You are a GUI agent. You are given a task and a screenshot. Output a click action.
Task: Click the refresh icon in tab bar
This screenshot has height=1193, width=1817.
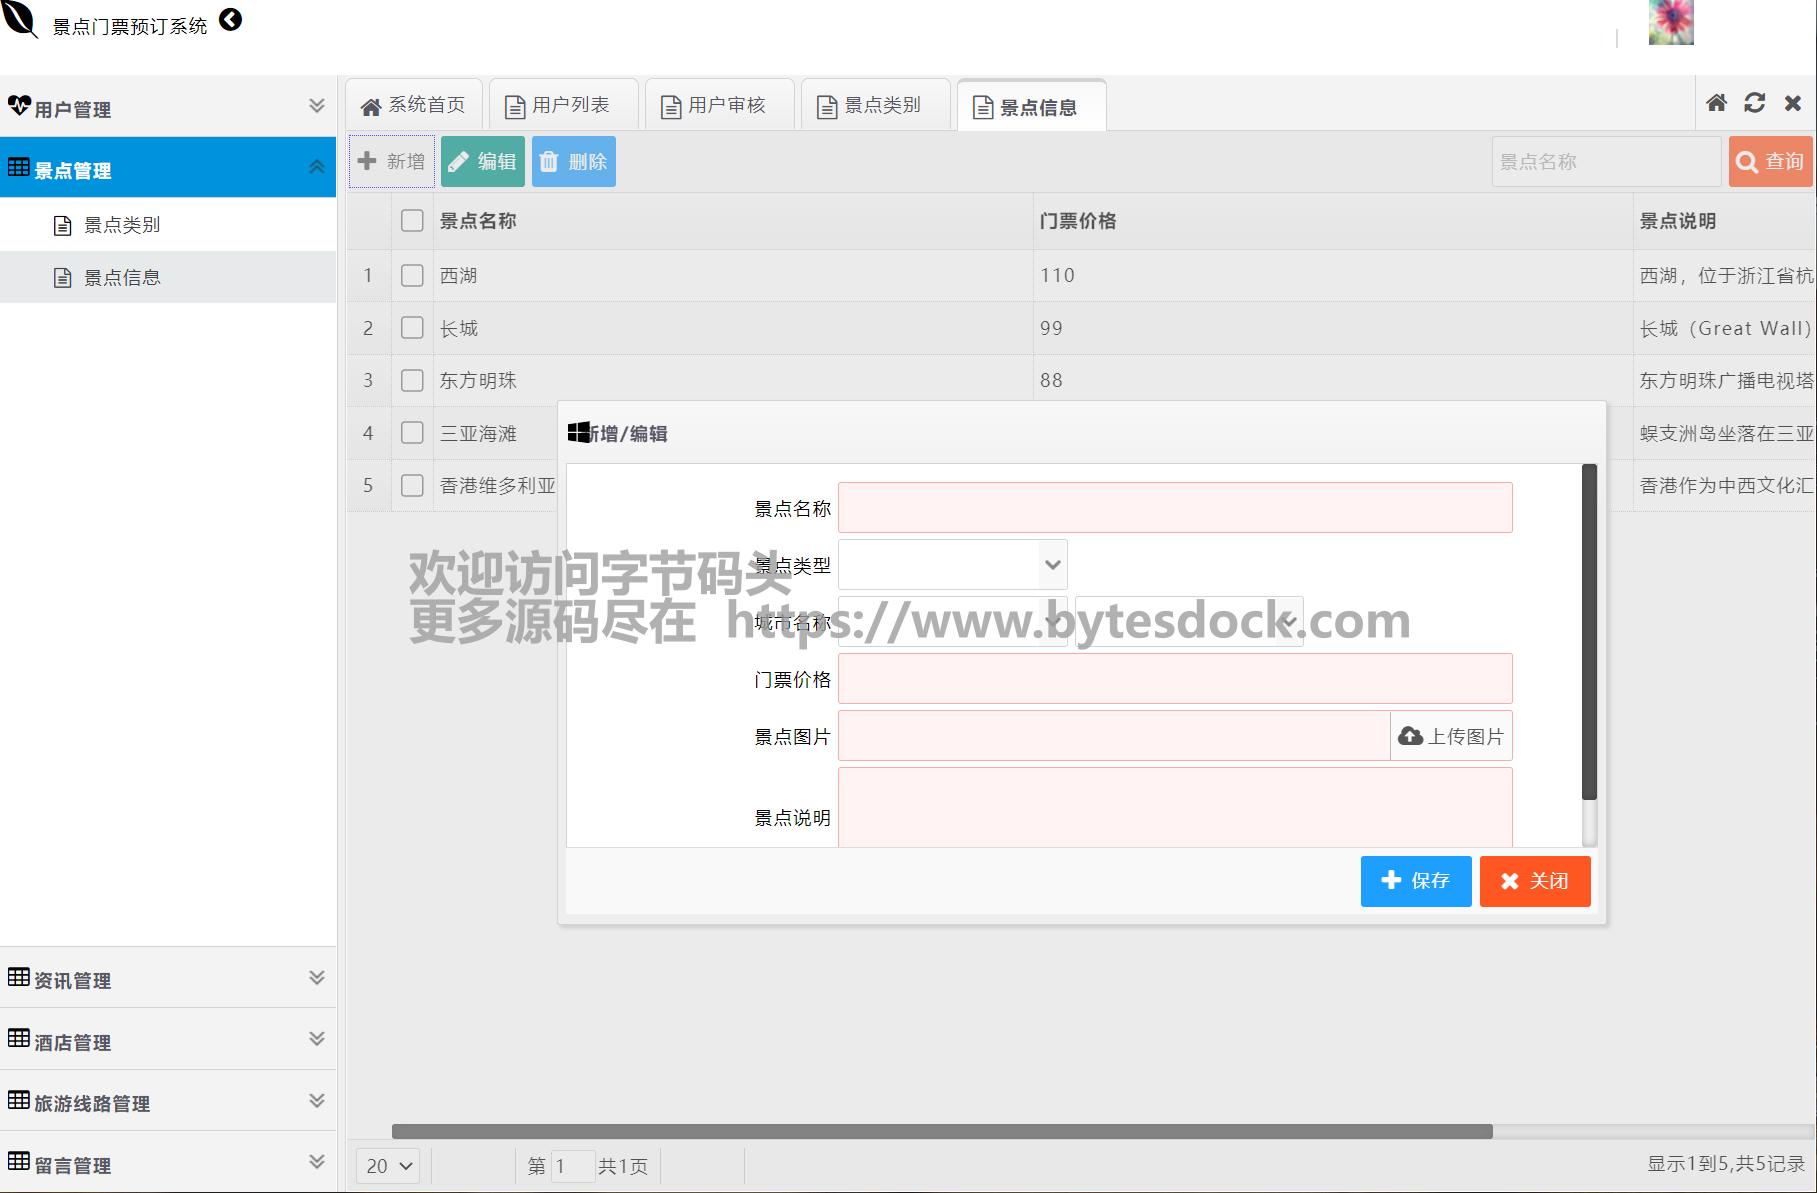click(x=1754, y=103)
